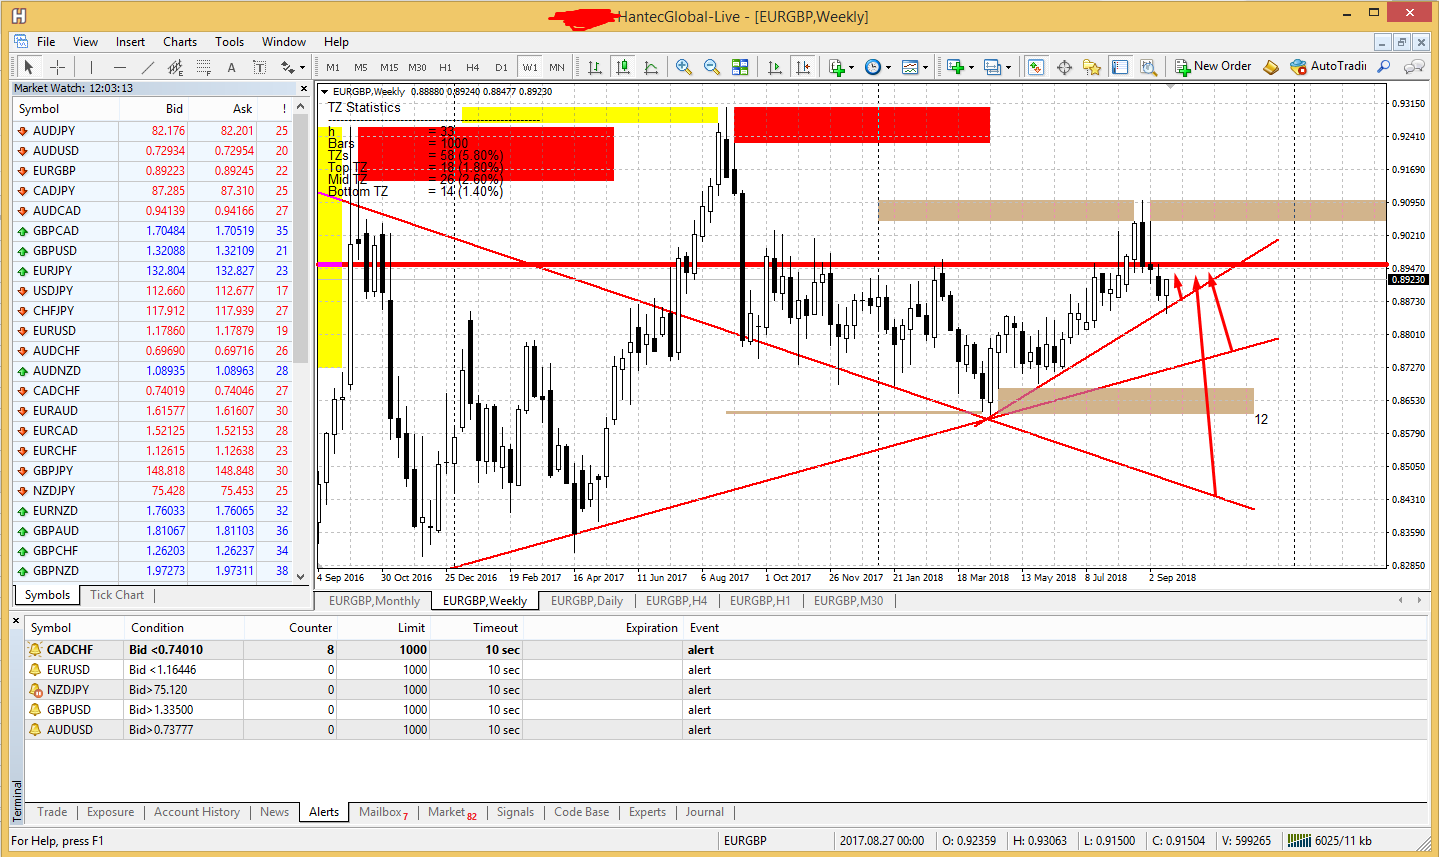
Task: Switch to EURGBP,Daily chart tab
Action: (587, 601)
